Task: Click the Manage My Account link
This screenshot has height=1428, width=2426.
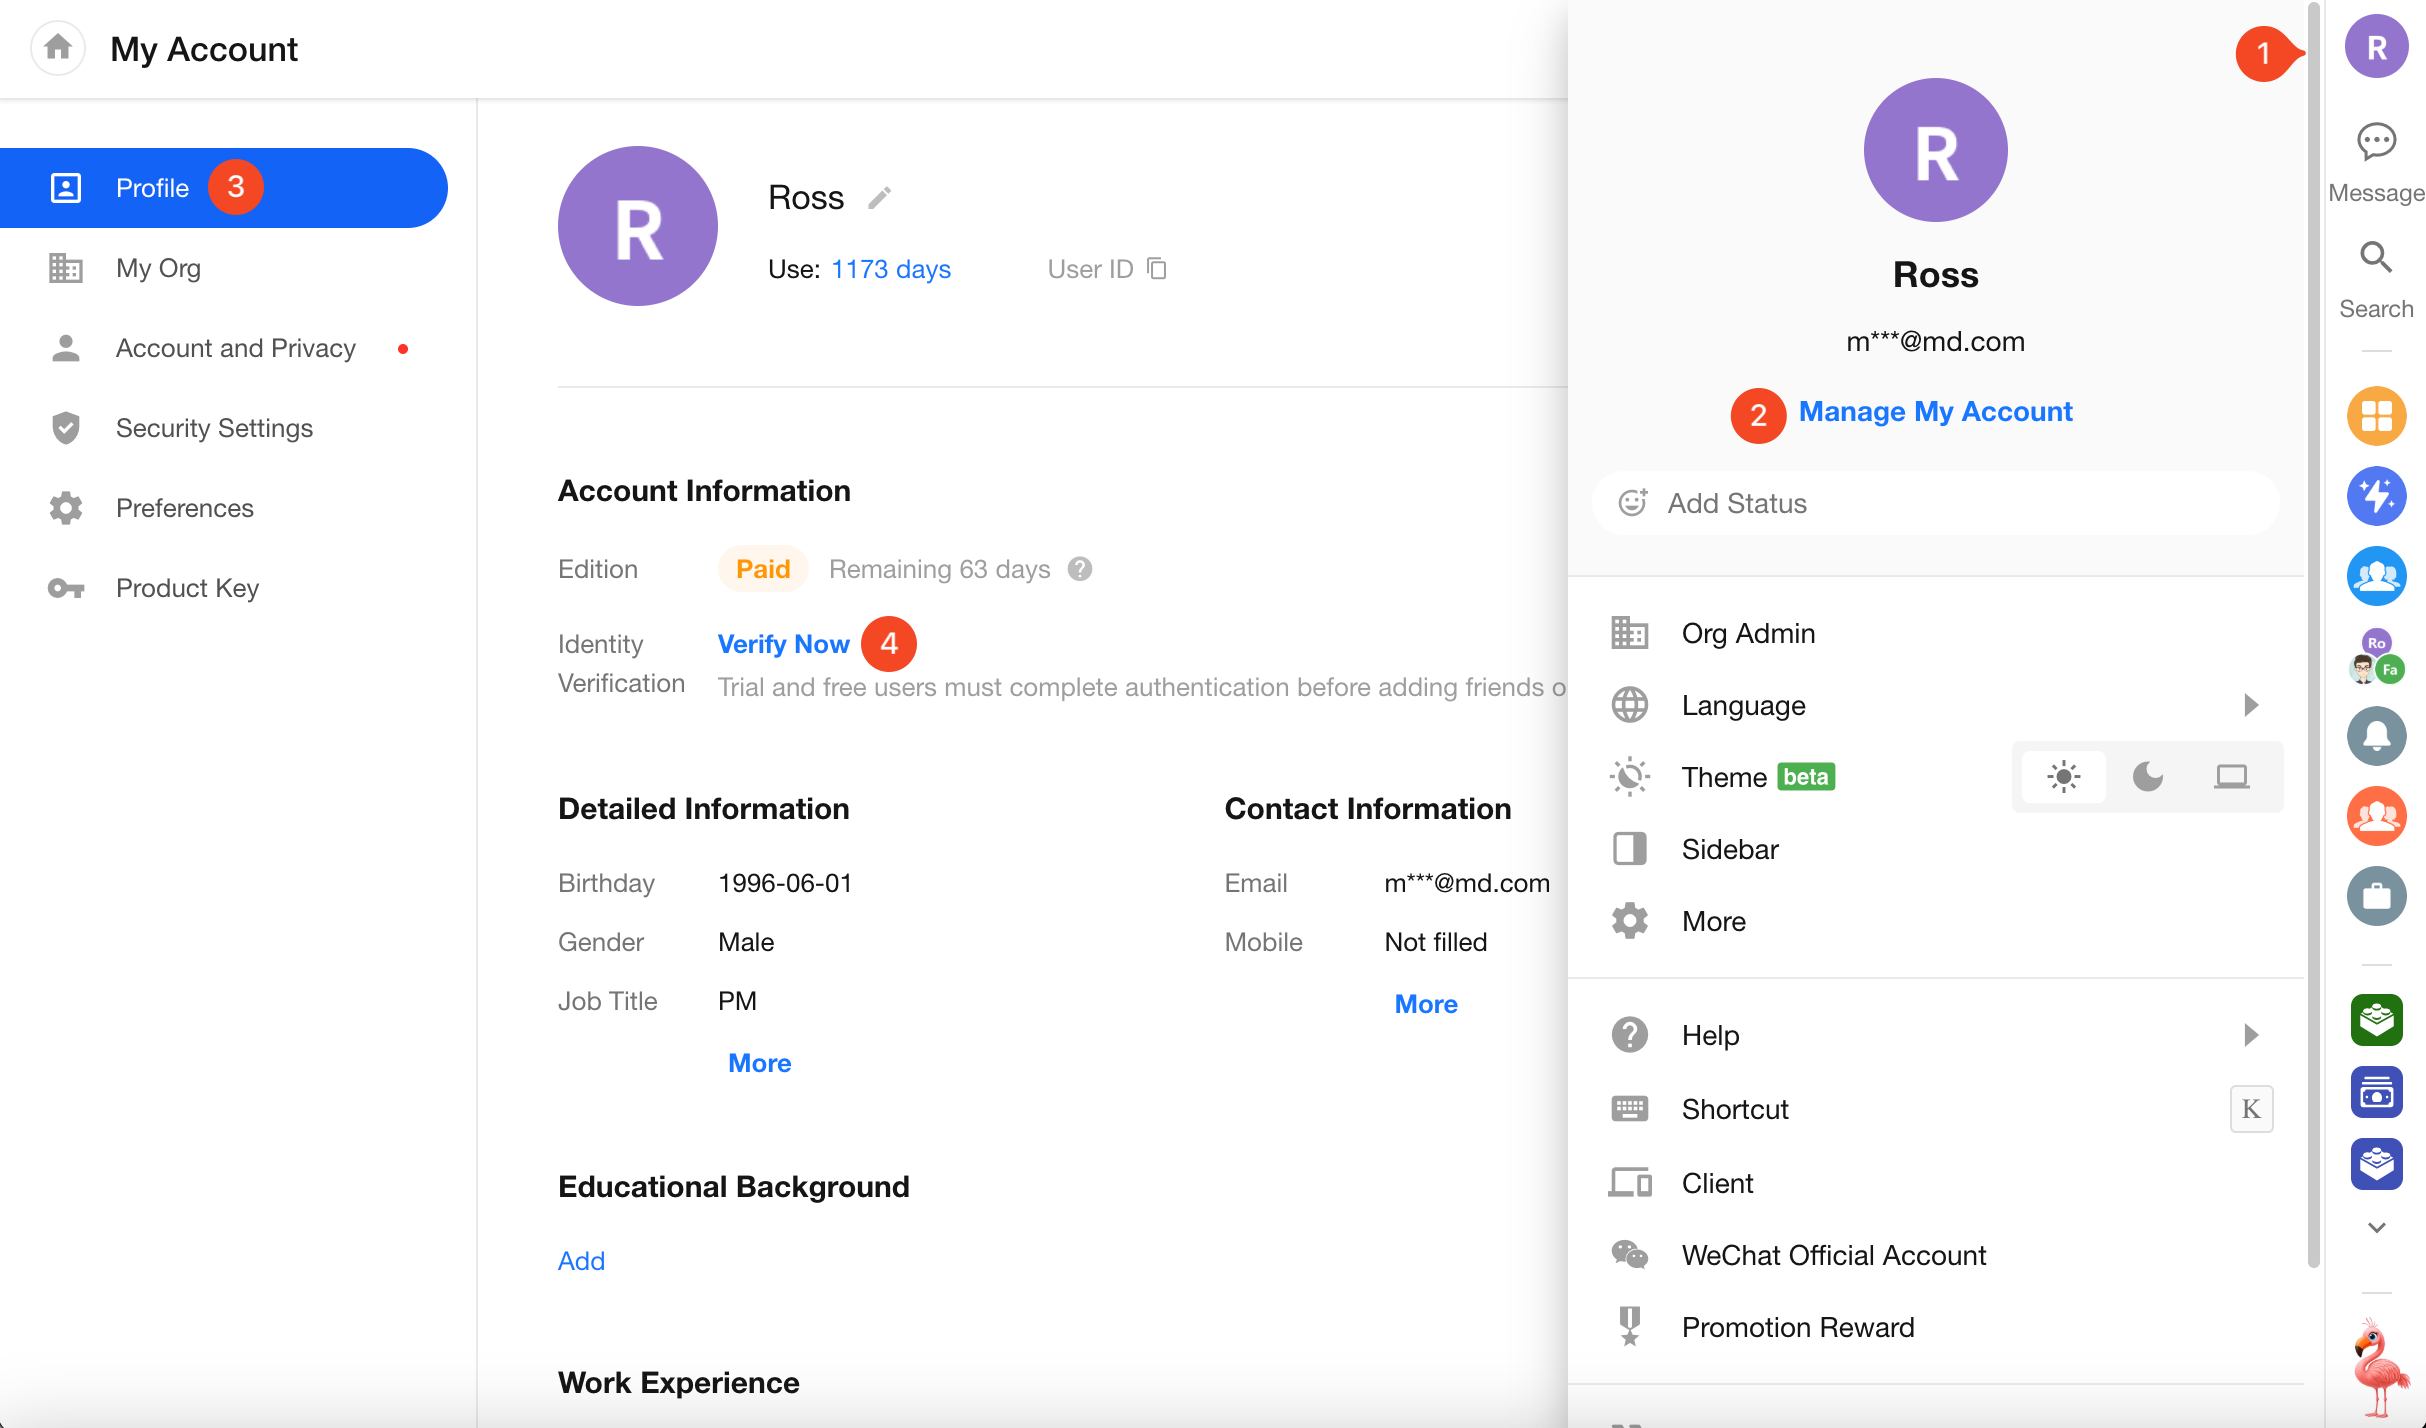Action: (1935, 412)
